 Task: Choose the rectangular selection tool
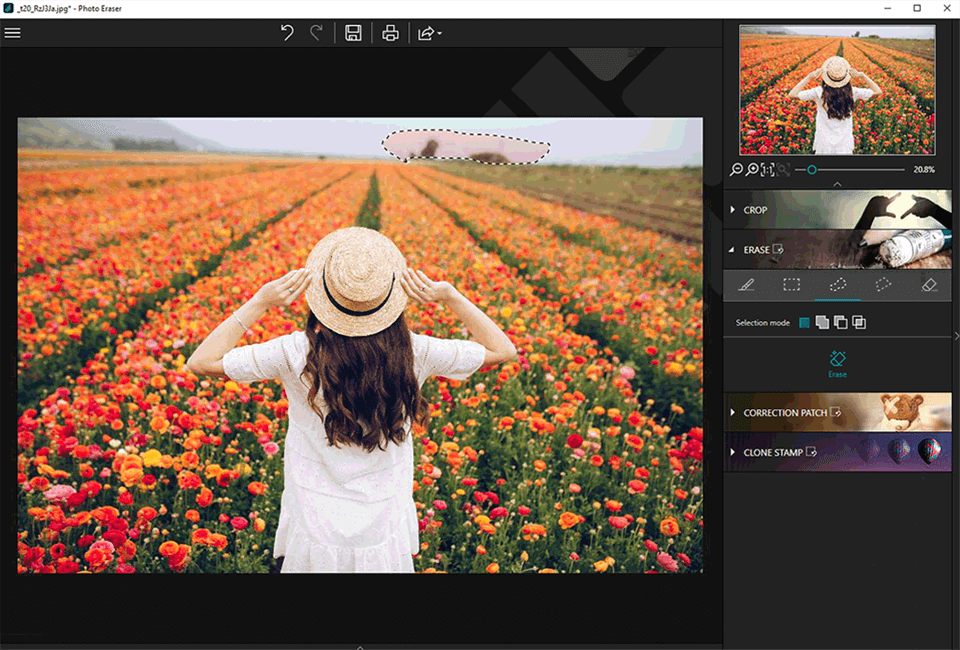tap(791, 285)
